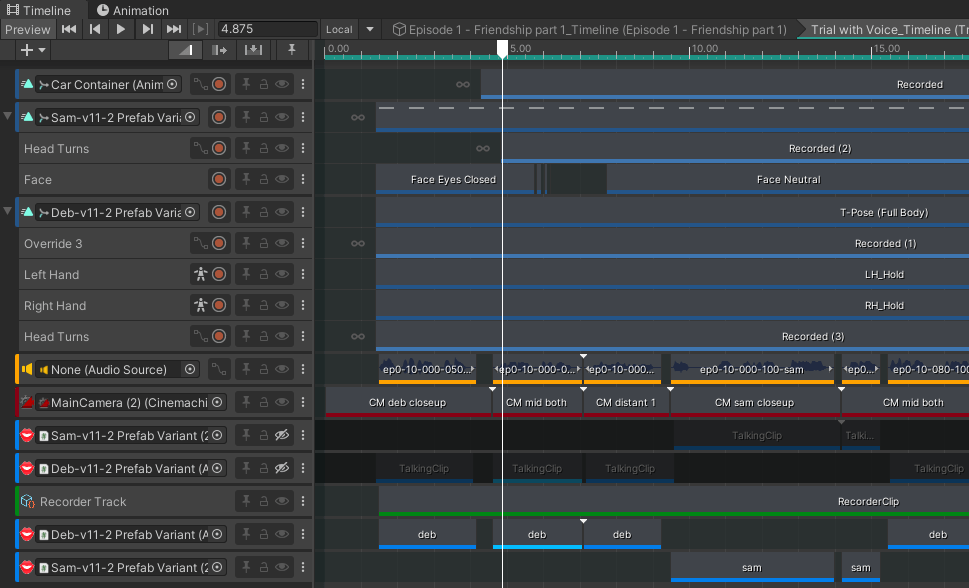This screenshot has height=588, width=969.
Task: Toggle the Preview mode button
Action: 28,30
